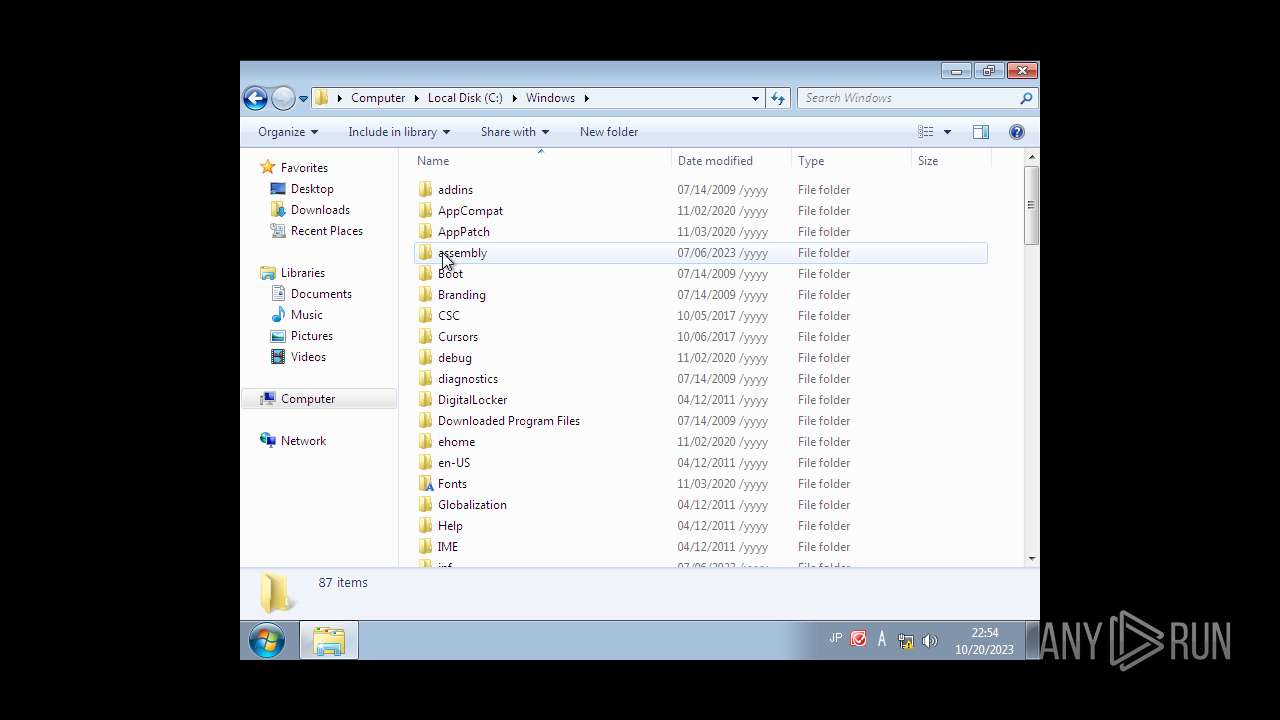Click the volume speaker tray icon
This screenshot has height=720, width=1280.
(x=929, y=640)
